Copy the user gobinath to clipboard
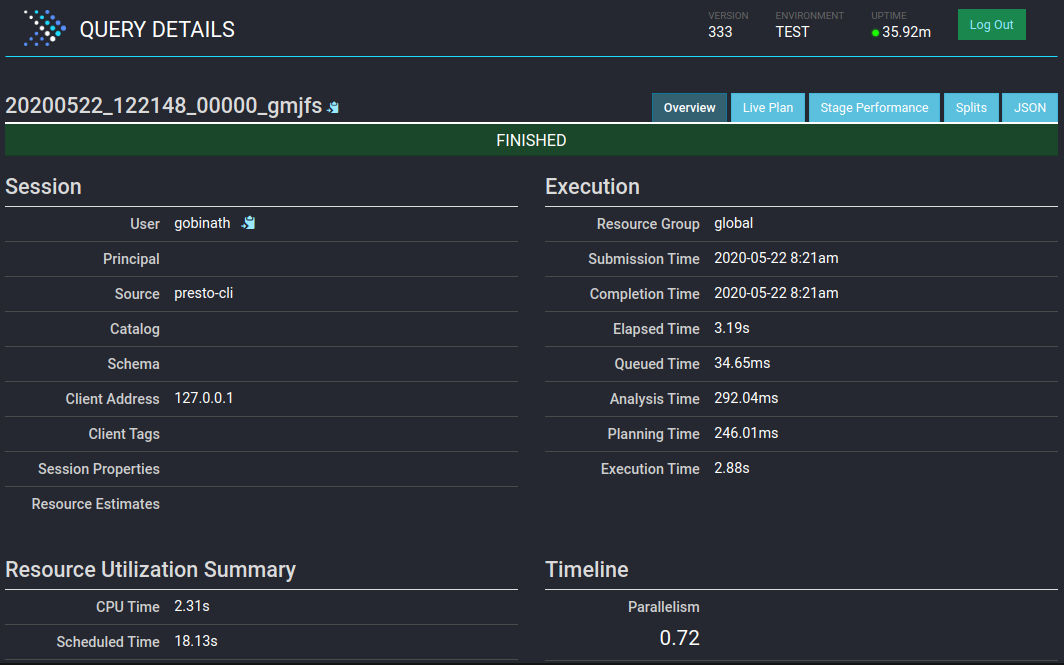 (x=248, y=223)
